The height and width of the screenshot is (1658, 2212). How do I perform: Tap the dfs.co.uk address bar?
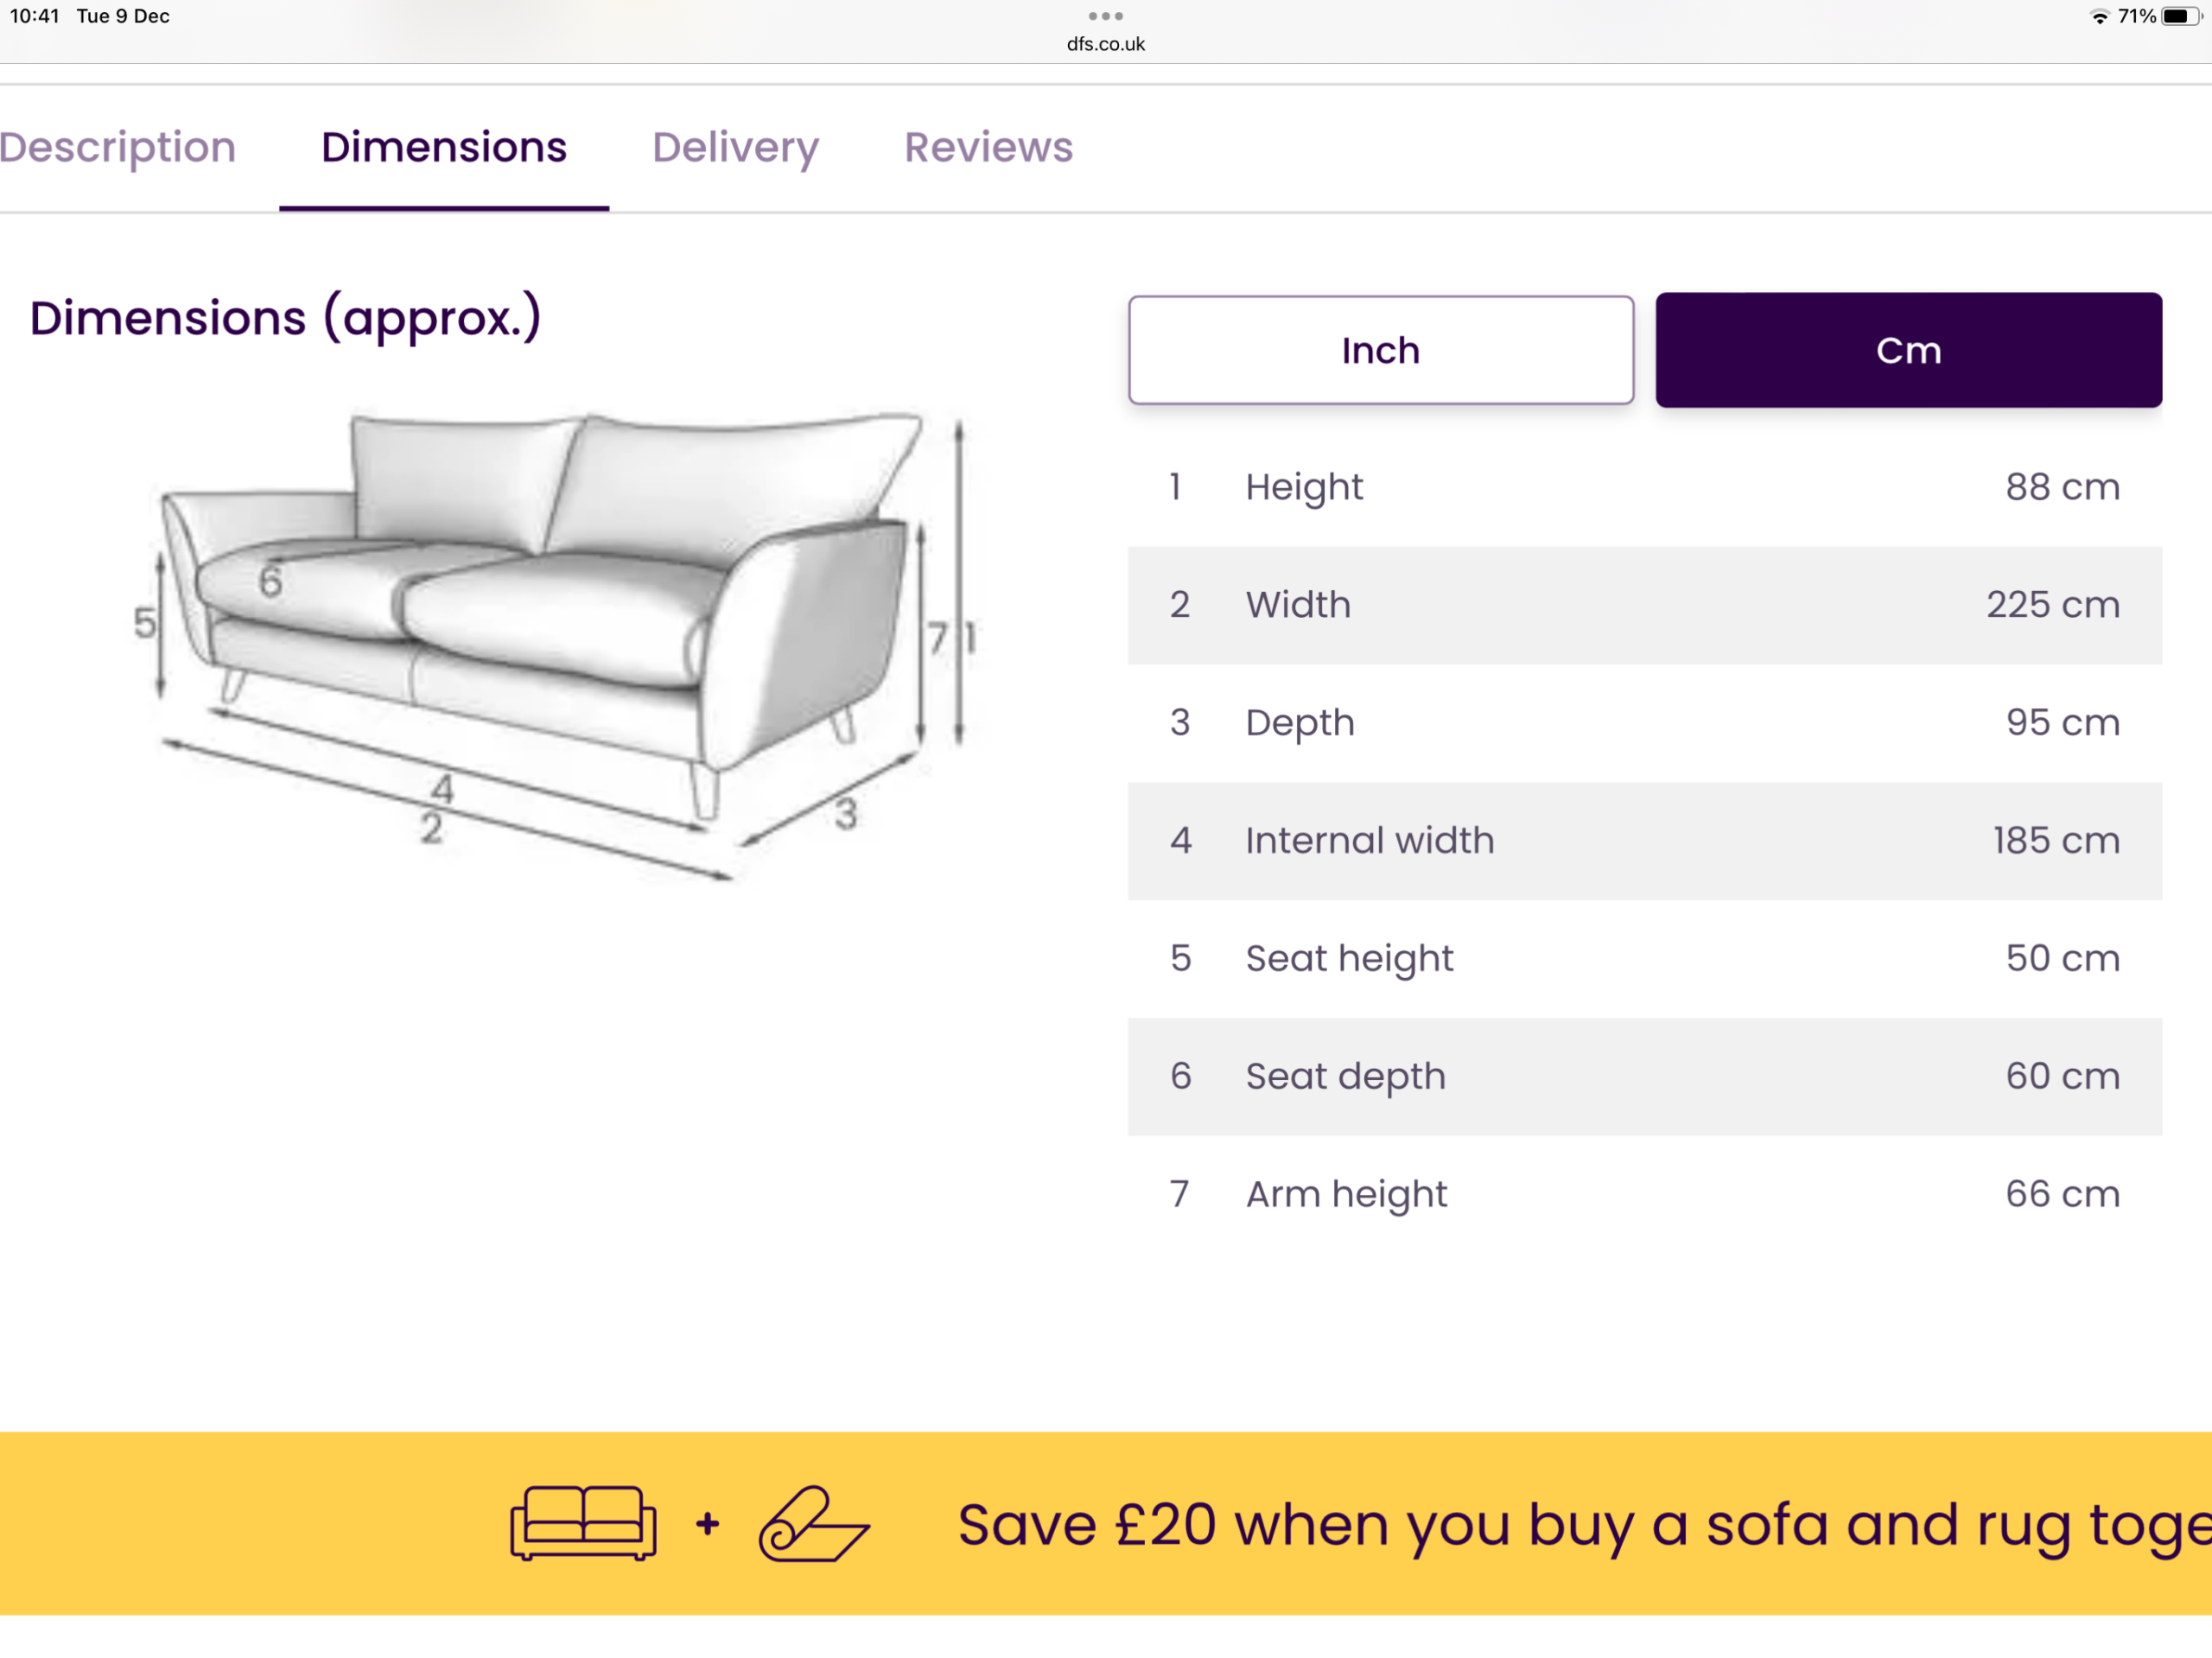pos(1105,44)
